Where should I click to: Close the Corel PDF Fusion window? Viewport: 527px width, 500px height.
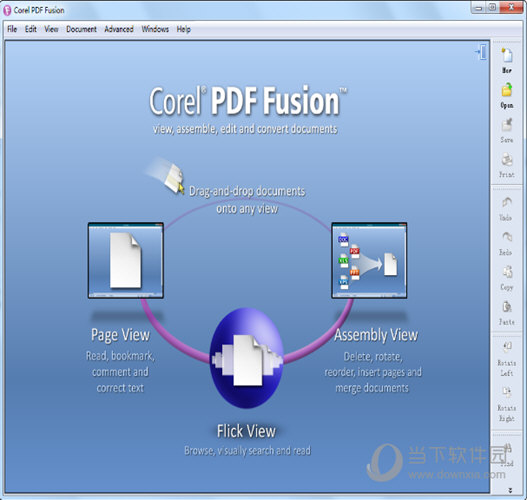point(511,7)
